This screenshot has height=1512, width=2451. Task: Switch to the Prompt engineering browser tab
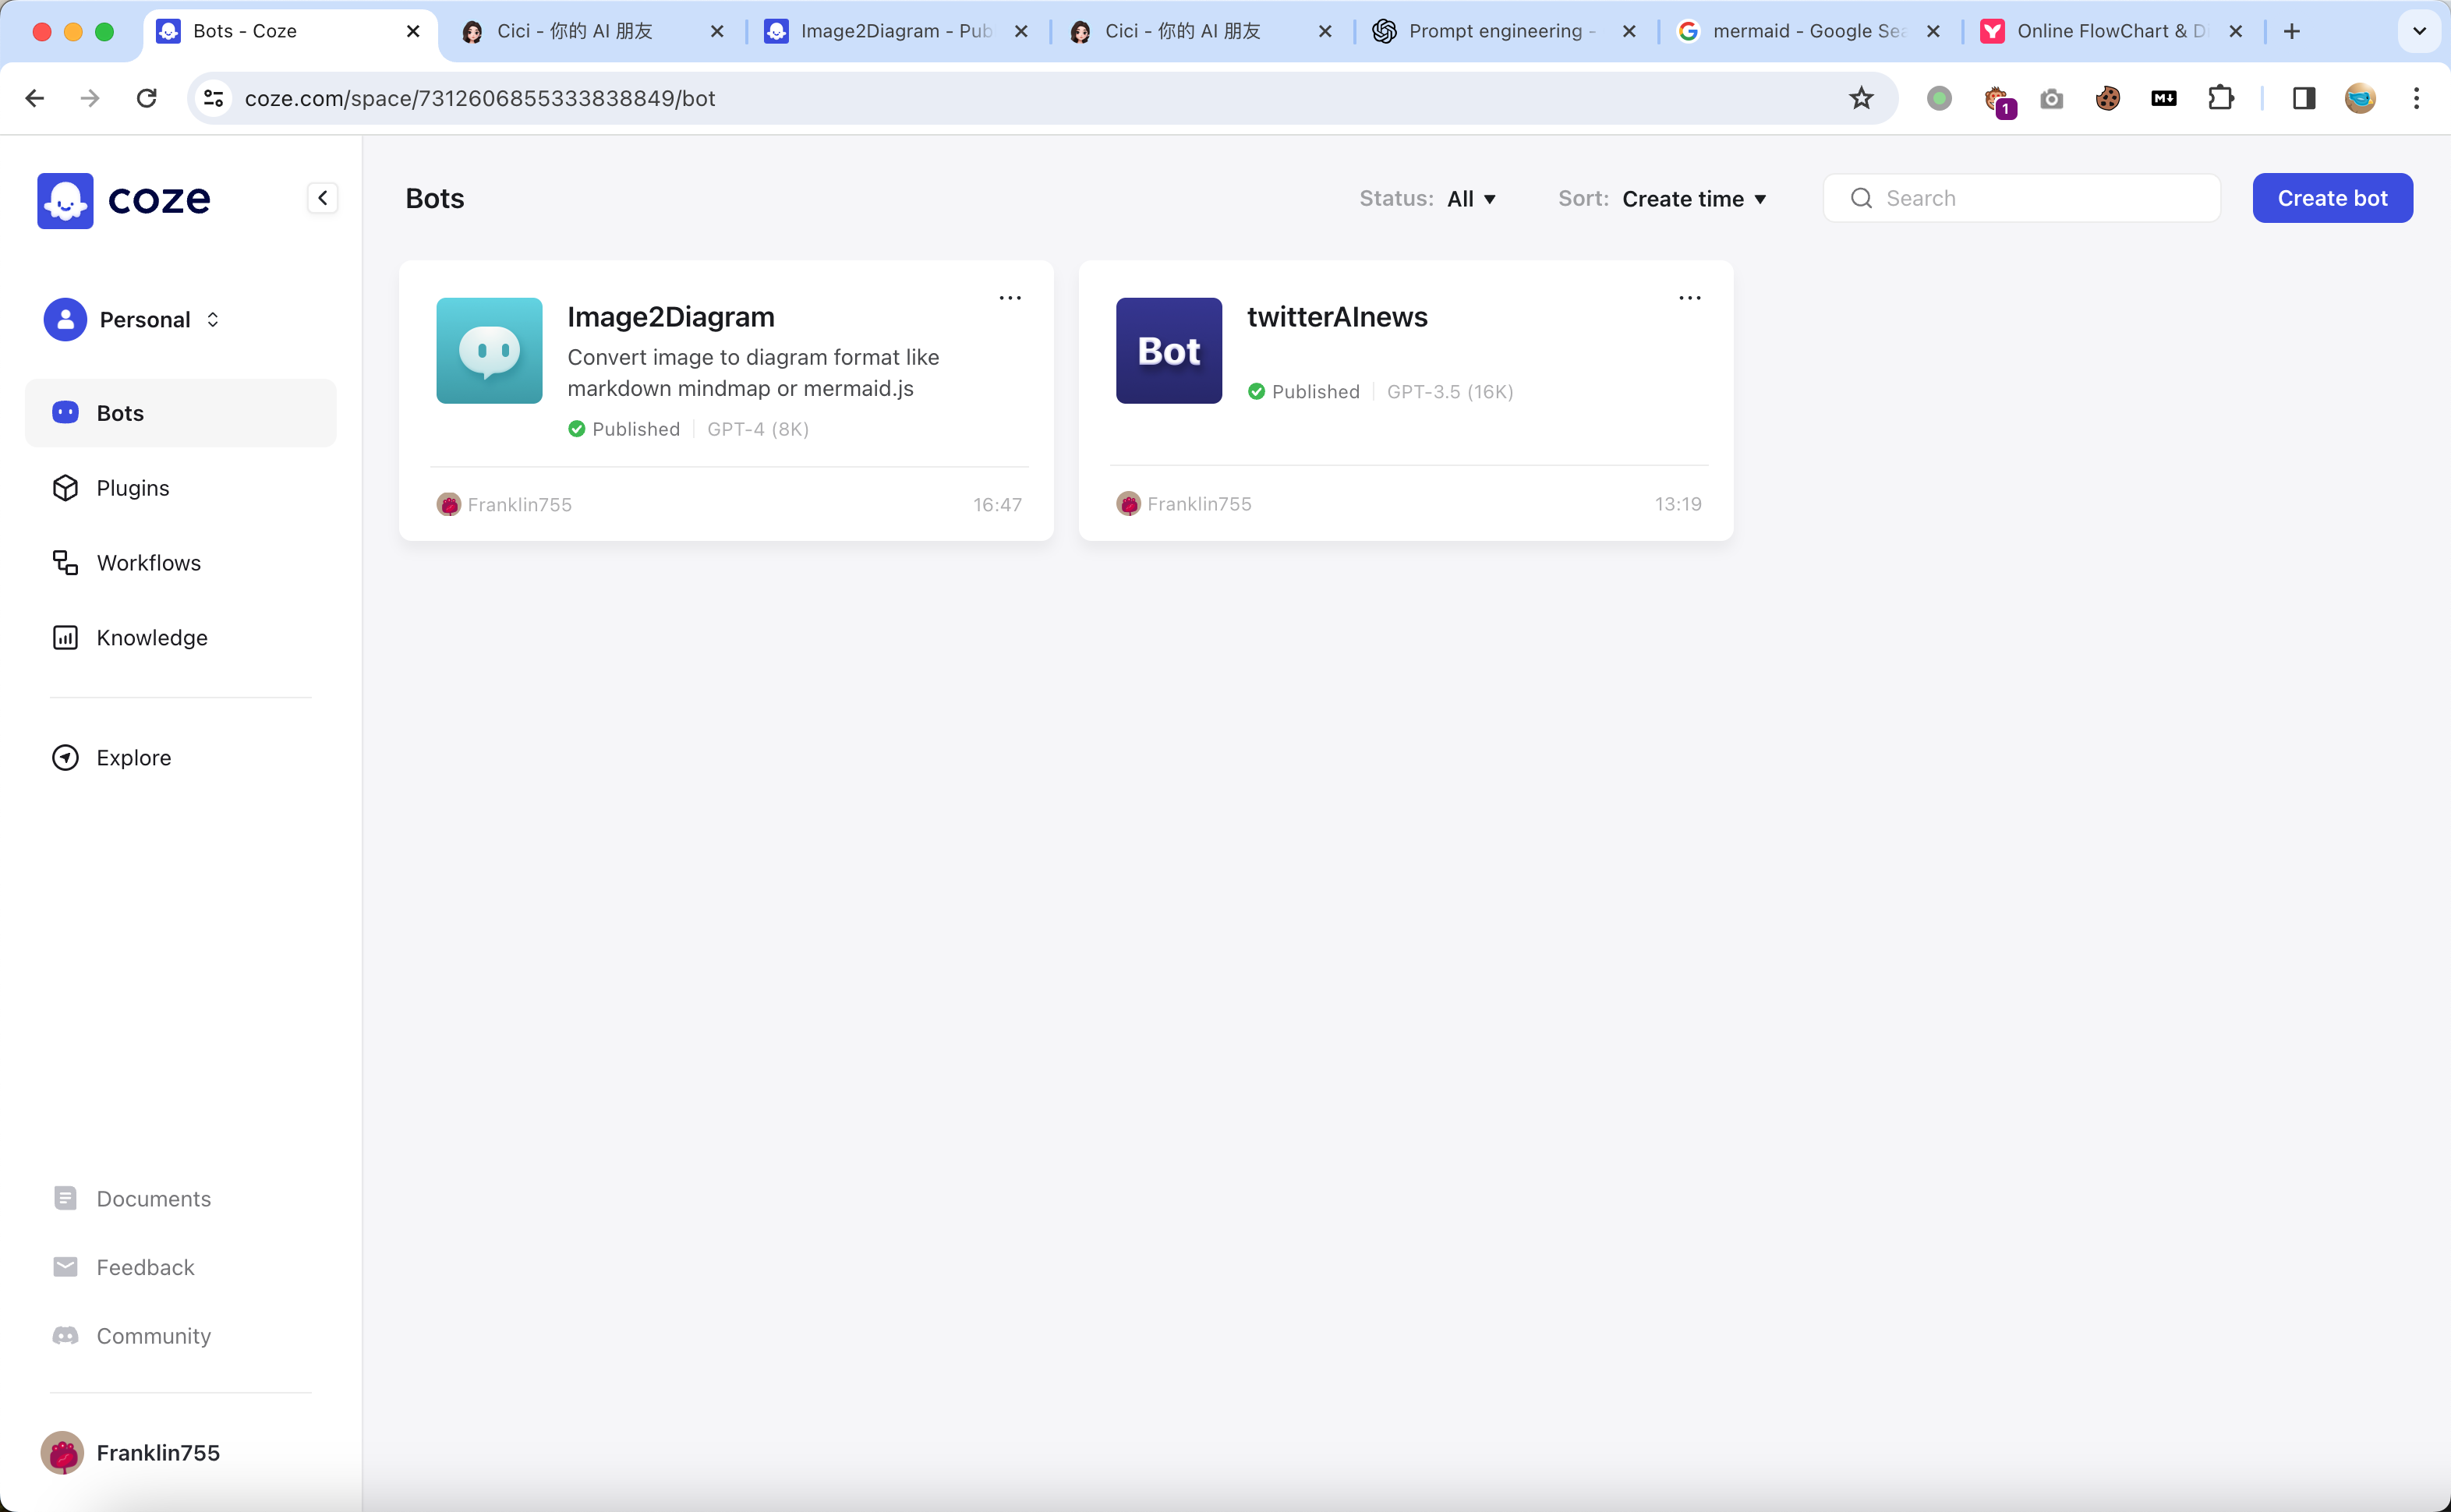[x=1494, y=31]
